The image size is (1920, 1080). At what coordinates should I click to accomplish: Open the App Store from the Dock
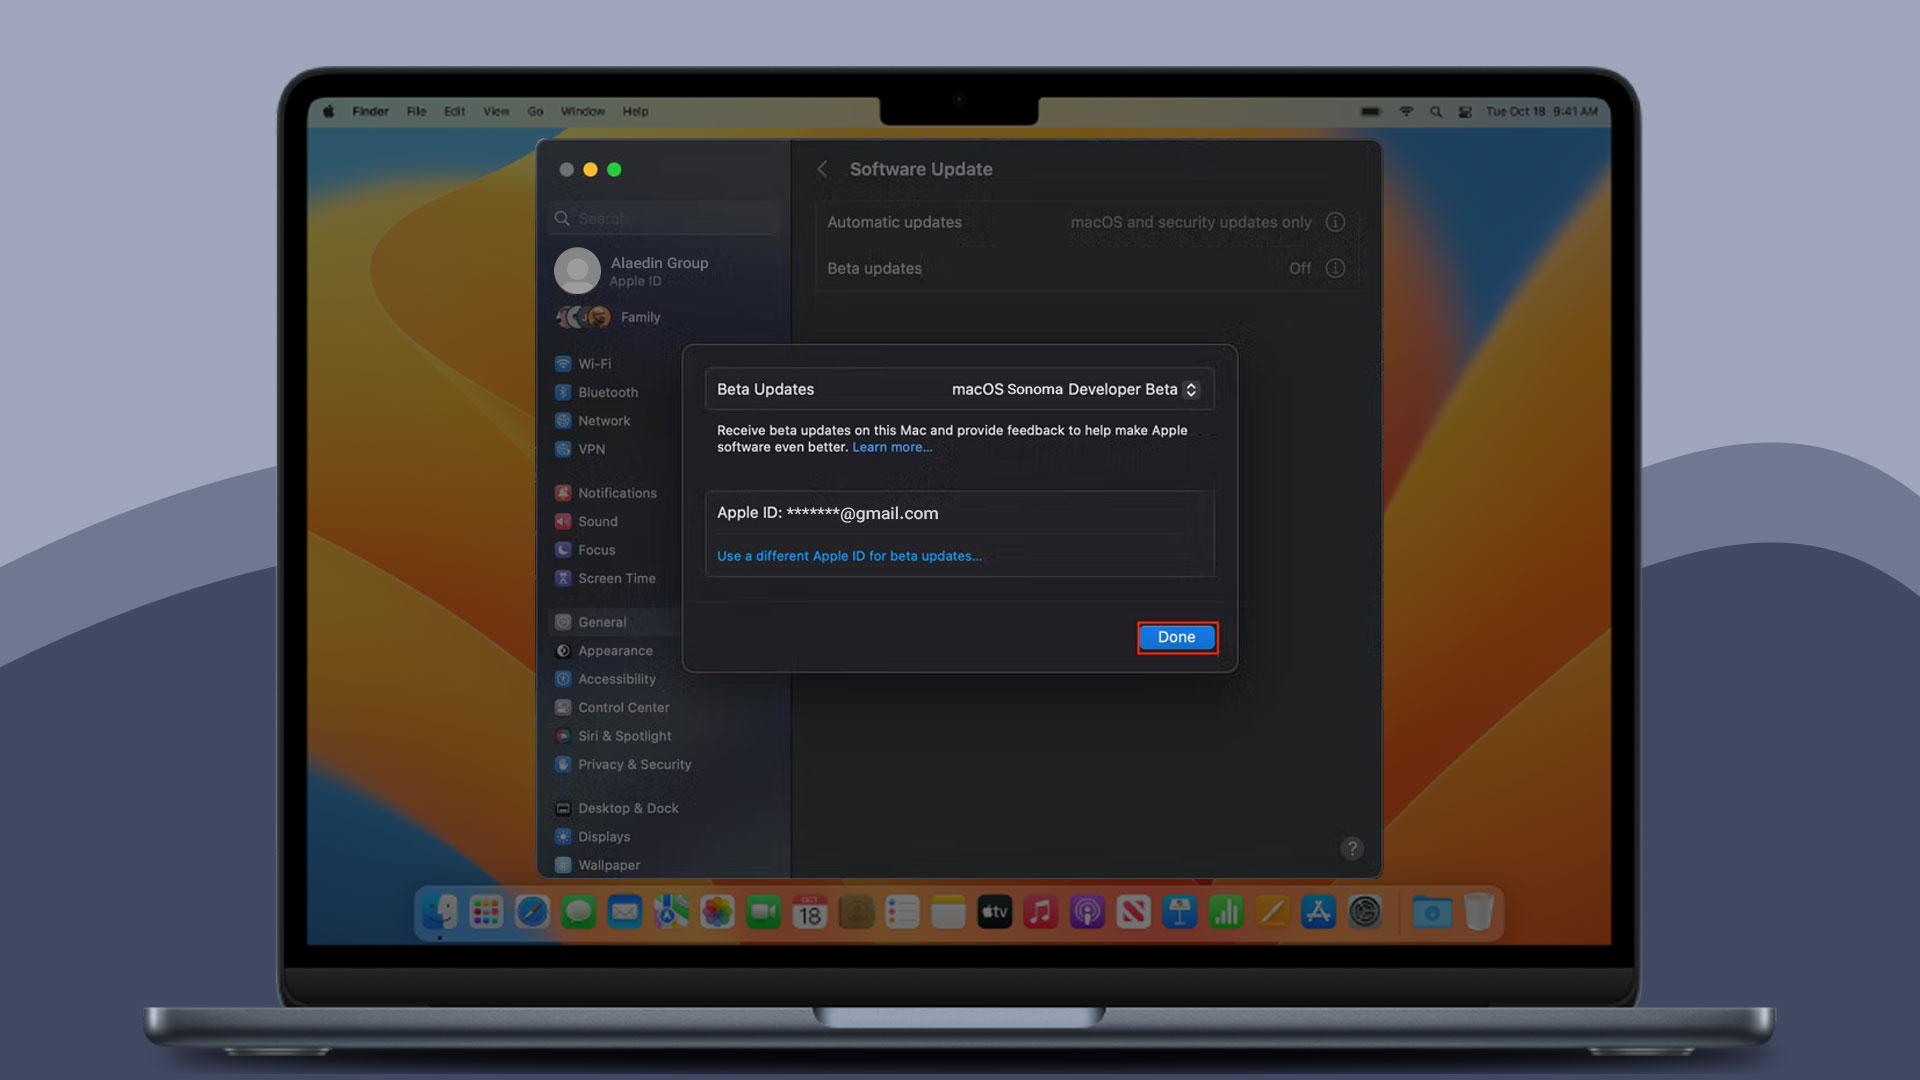pos(1318,912)
